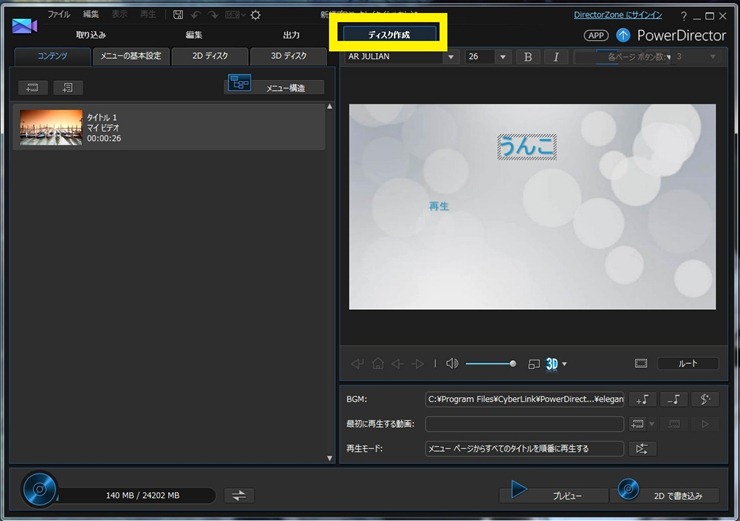Click the プレビュー button

click(x=553, y=492)
